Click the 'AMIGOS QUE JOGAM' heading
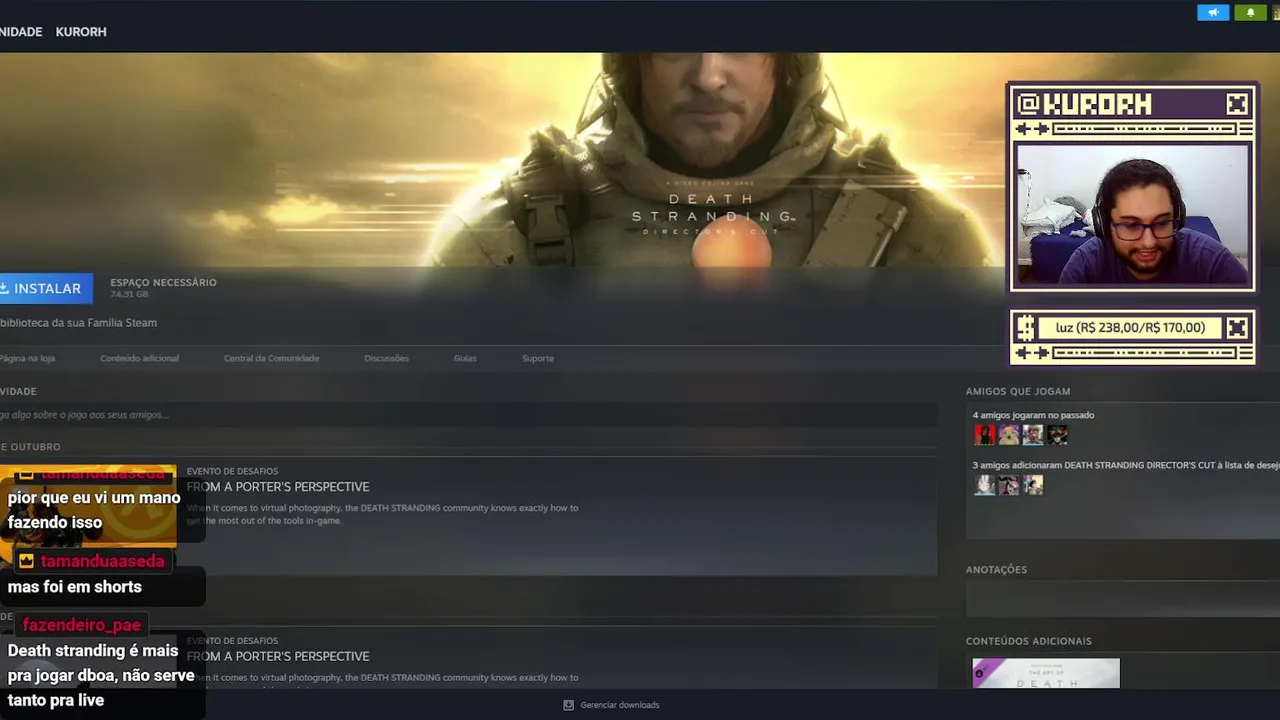 [x=1018, y=391]
